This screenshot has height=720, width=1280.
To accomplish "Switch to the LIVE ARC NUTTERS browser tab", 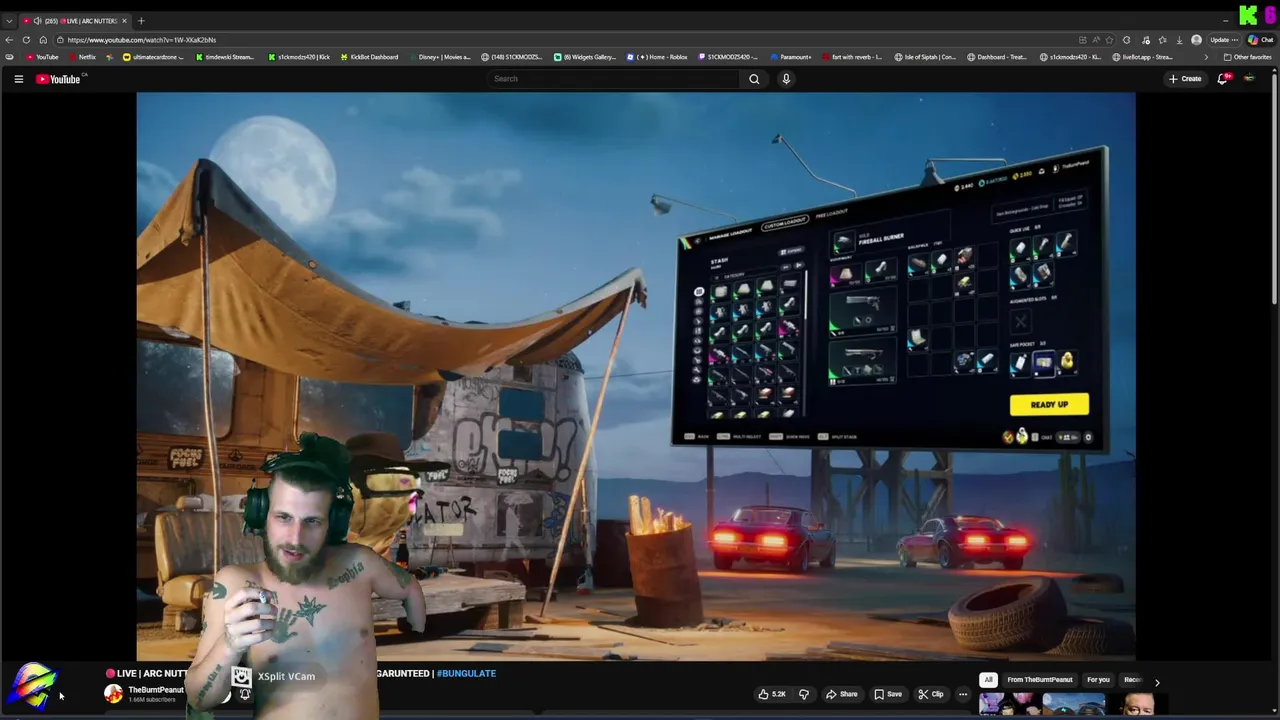I will [x=75, y=21].
